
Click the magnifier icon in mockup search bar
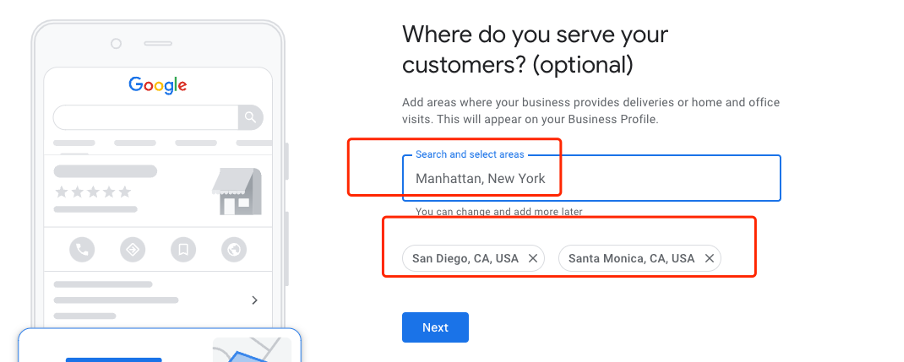tap(250, 118)
